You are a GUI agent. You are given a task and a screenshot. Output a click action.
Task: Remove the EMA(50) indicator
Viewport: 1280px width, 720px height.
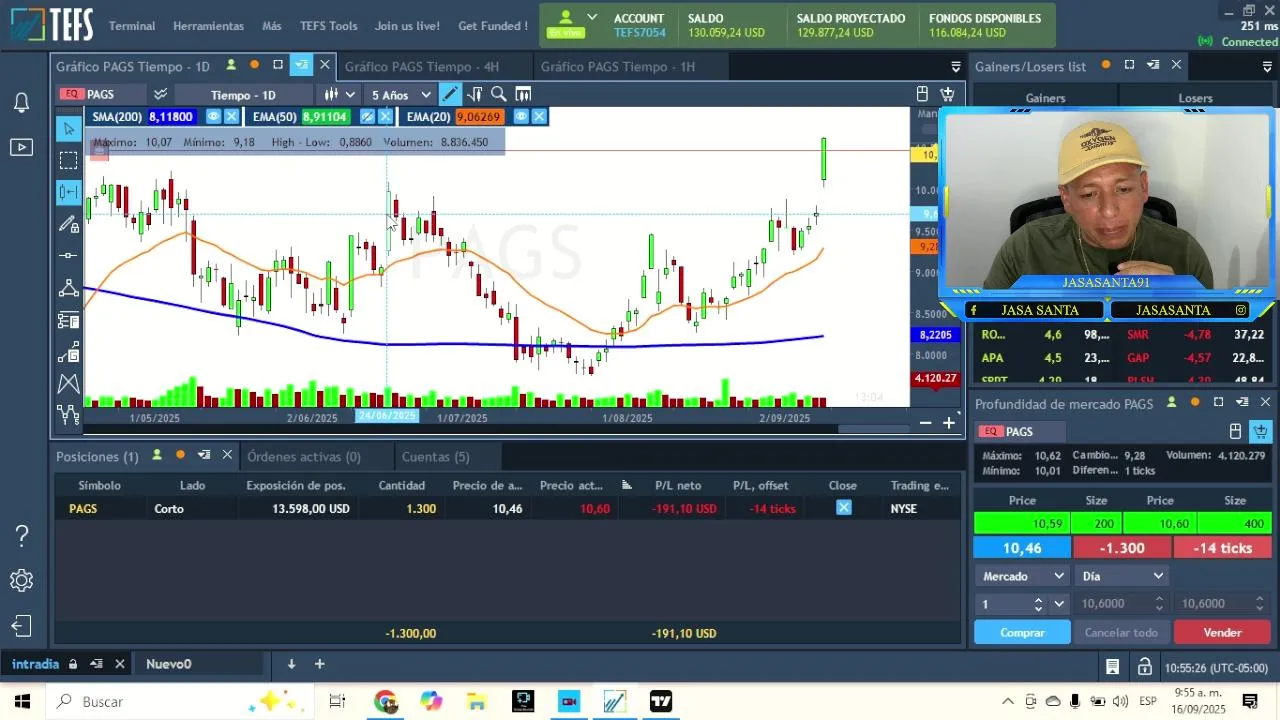(385, 116)
